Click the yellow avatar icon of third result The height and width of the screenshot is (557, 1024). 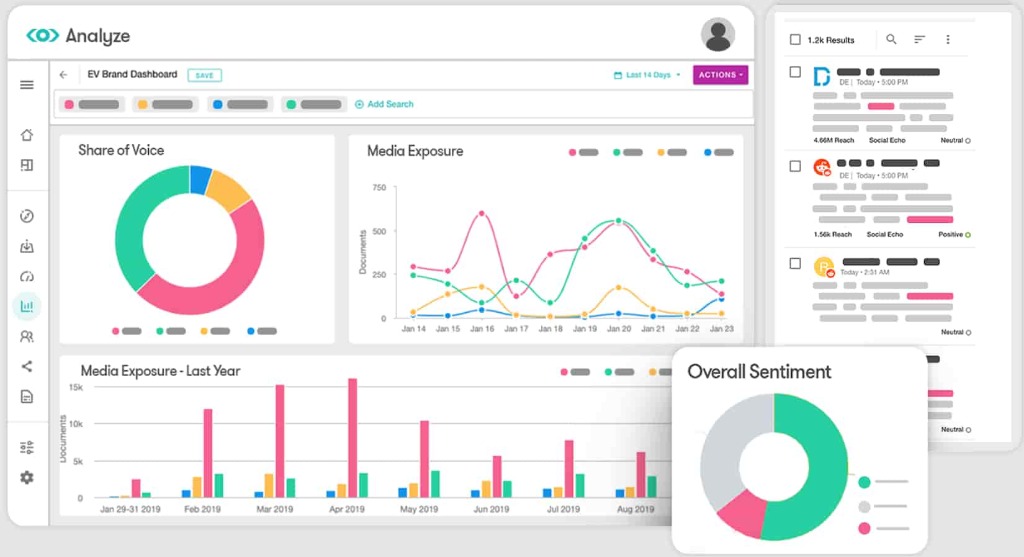824,266
